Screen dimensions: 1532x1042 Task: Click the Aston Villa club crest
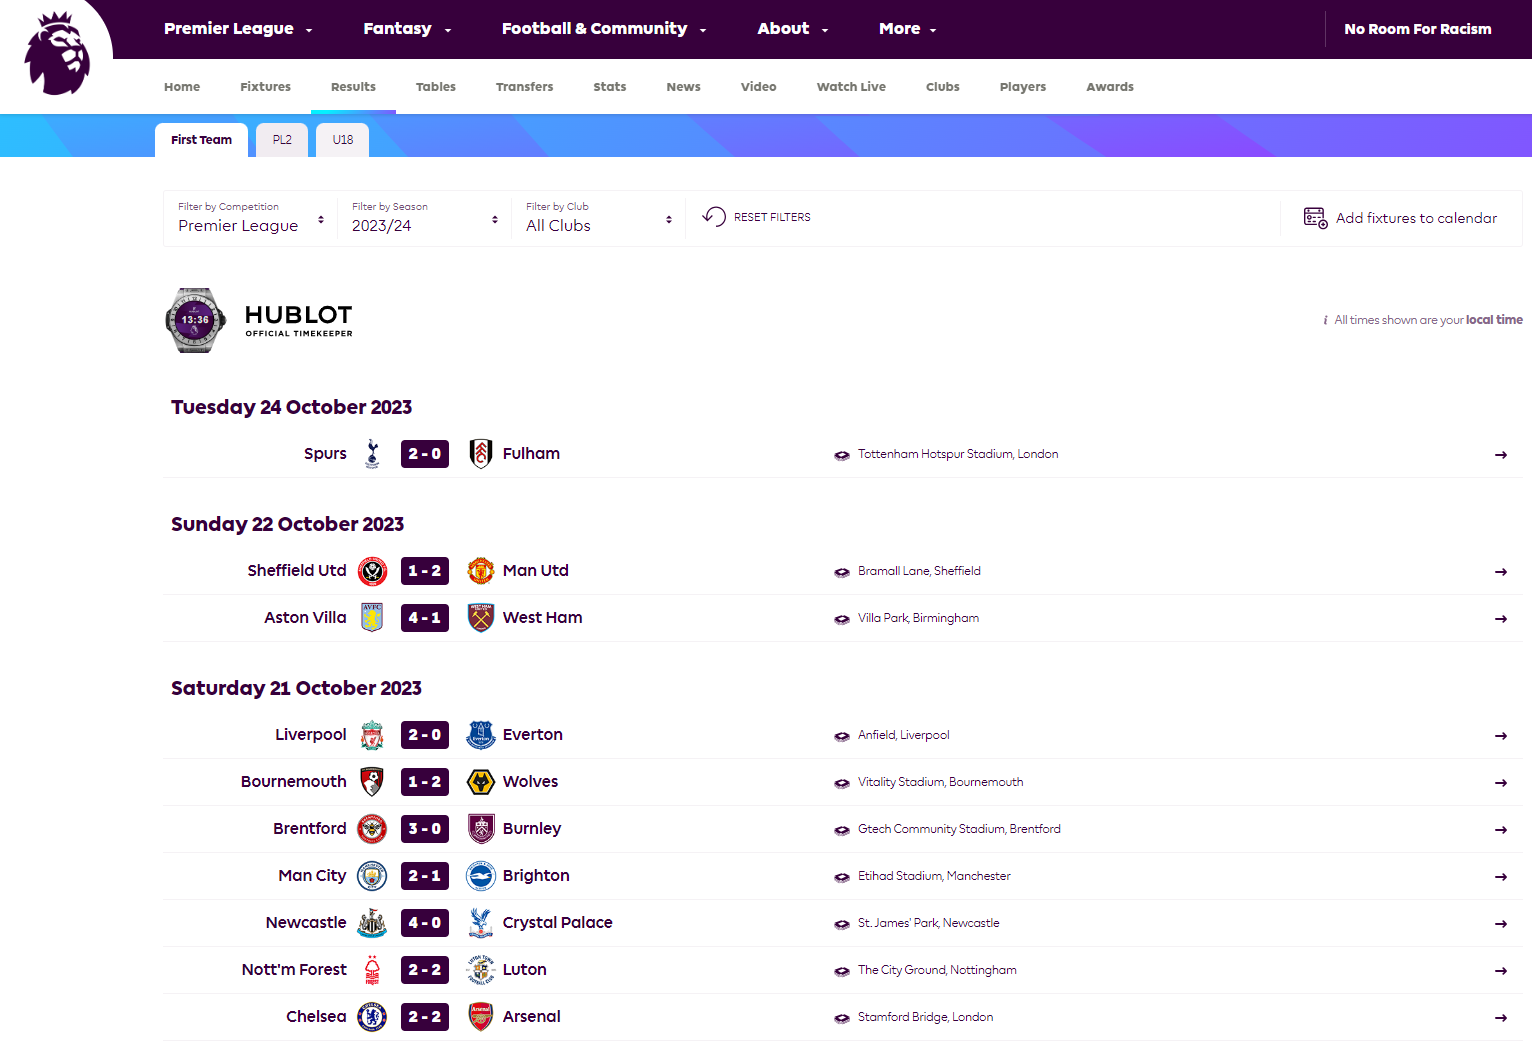372,618
